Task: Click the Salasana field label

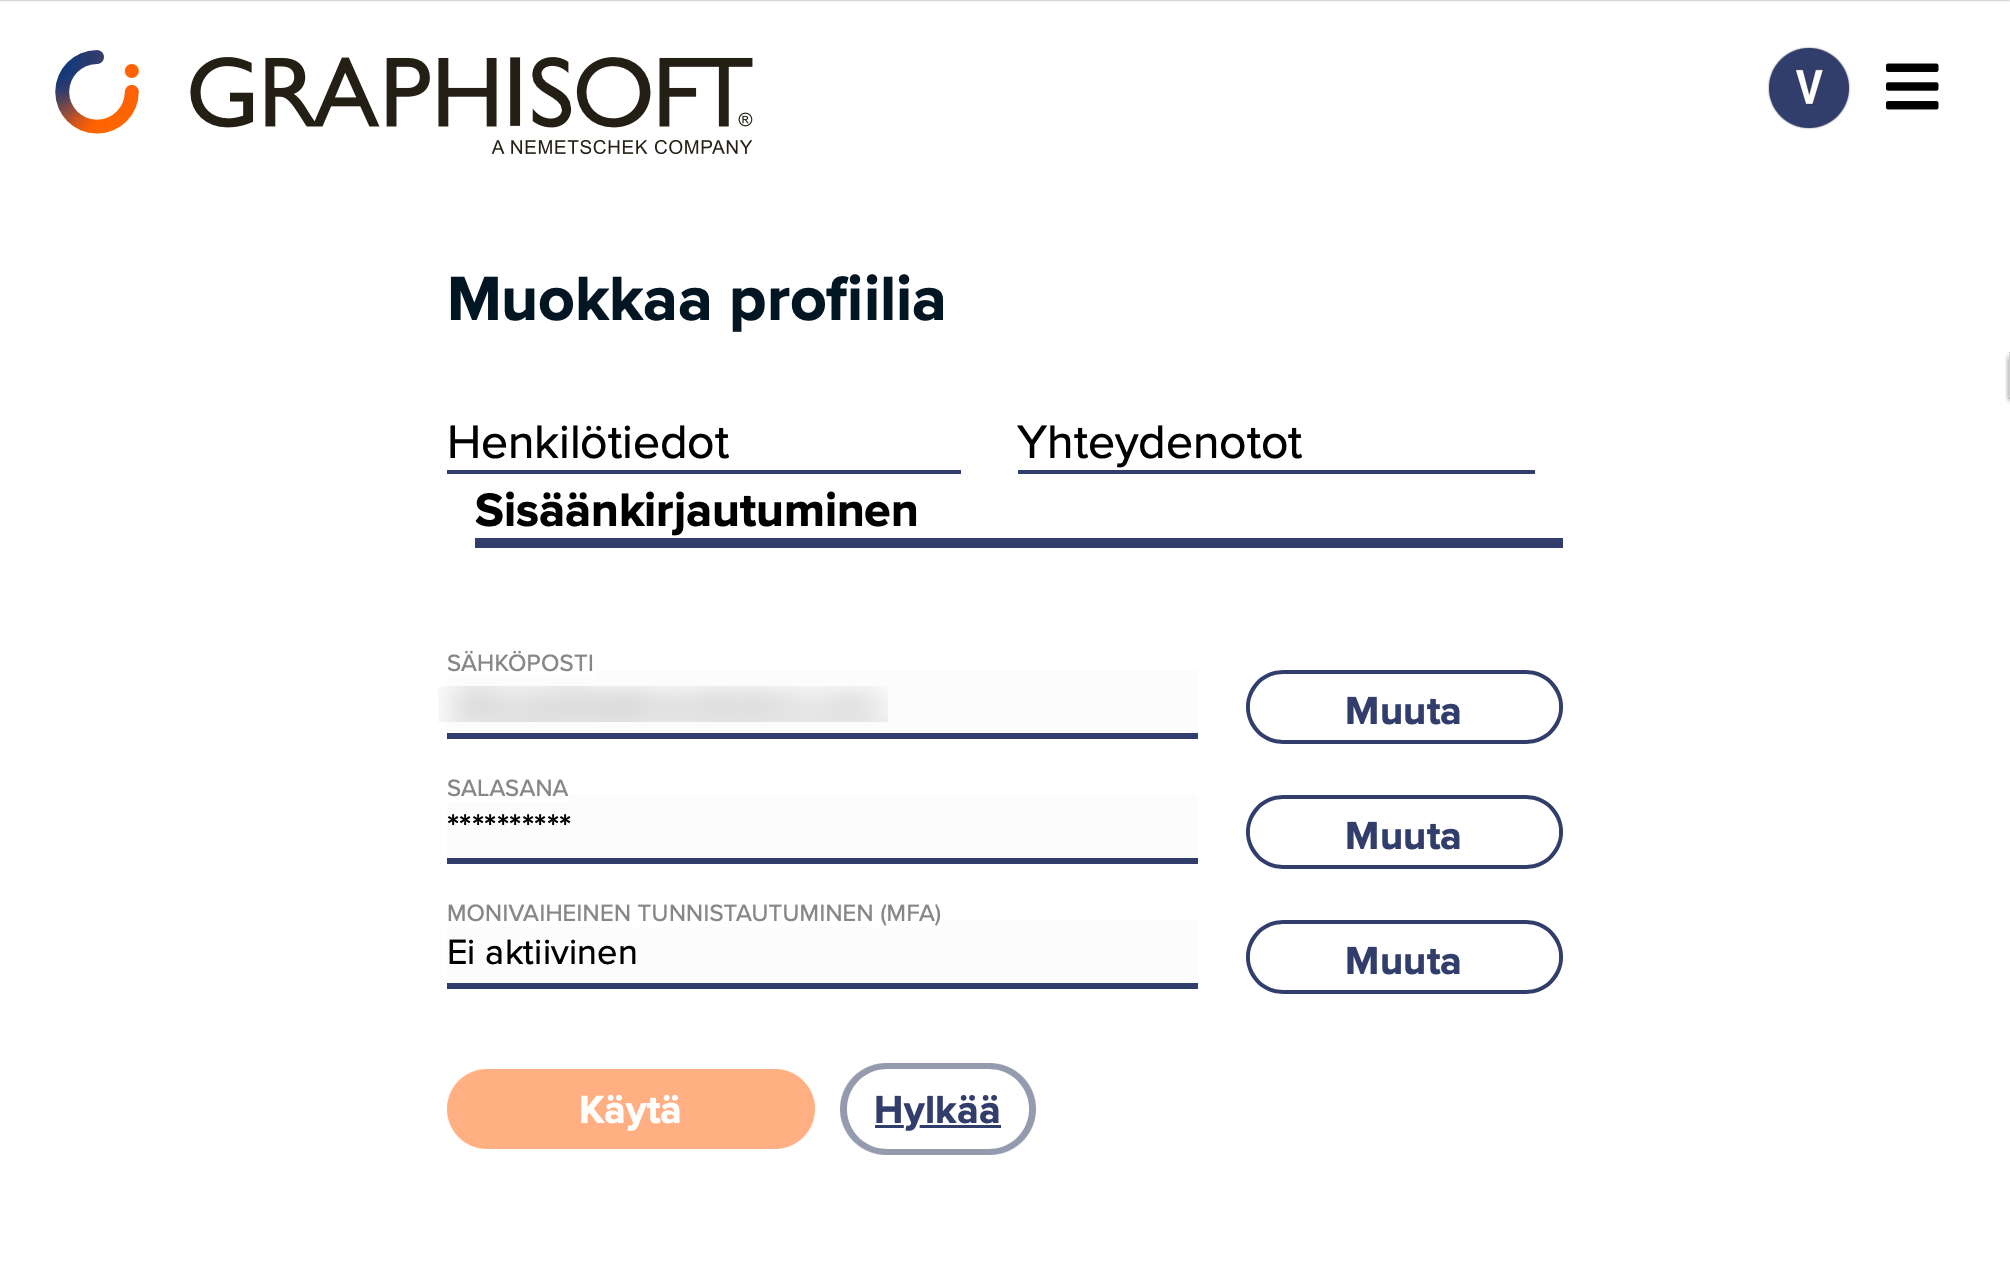Action: (x=507, y=788)
